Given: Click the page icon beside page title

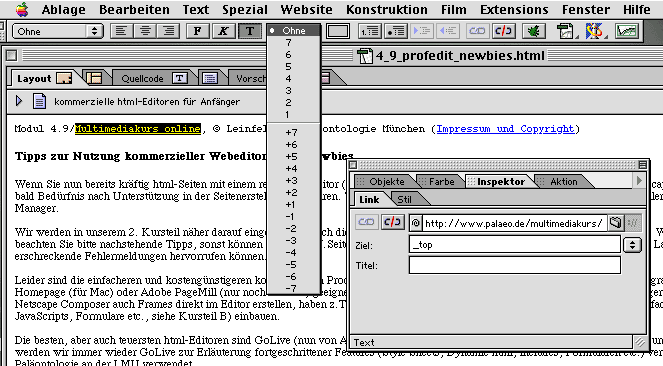Looking at the screenshot, I should coord(39,101).
